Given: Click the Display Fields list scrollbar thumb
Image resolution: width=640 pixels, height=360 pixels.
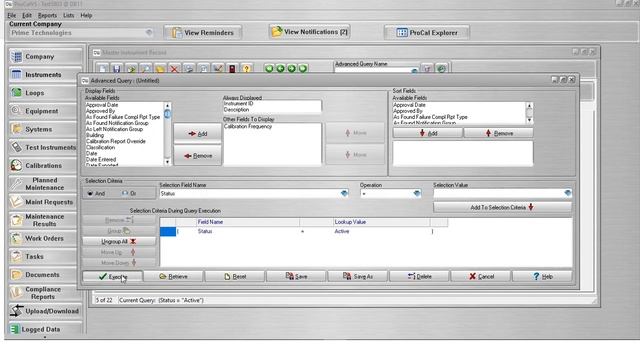Looking at the screenshot, I should pos(167,114).
